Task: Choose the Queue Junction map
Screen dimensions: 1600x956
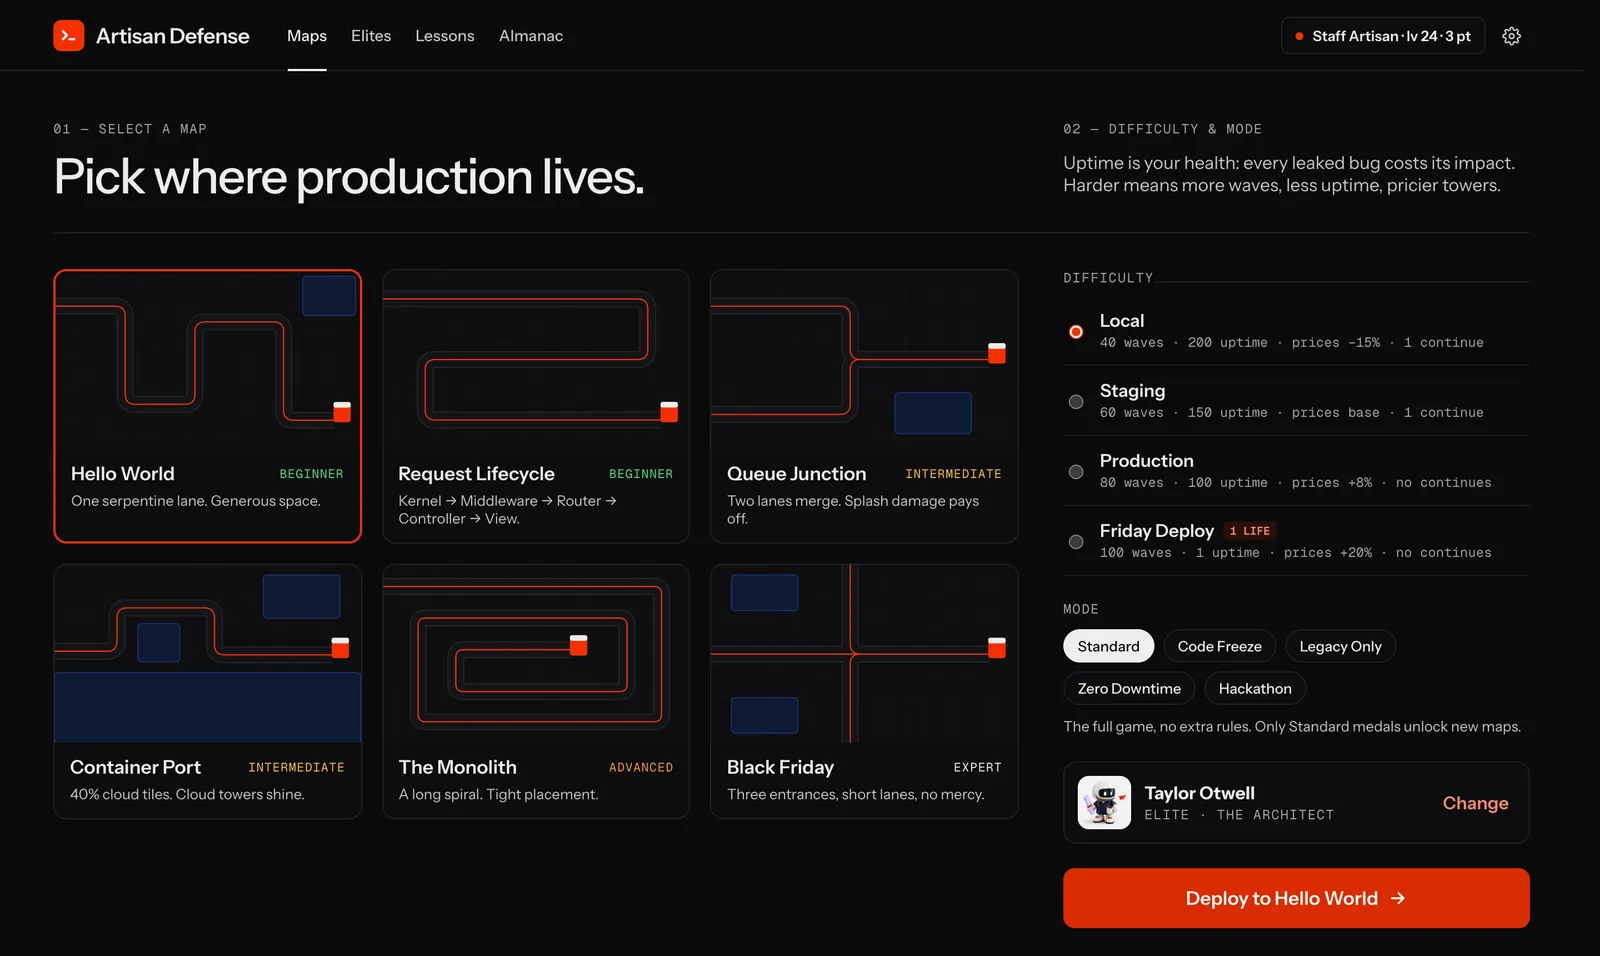Action: [864, 406]
